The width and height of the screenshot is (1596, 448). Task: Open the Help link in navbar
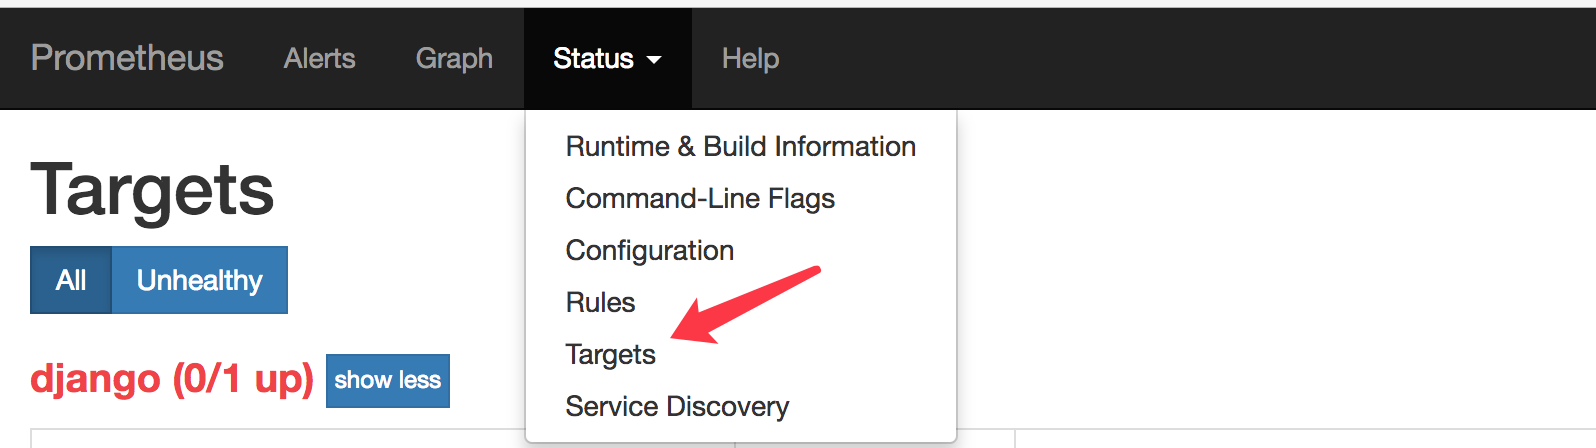[750, 58]
